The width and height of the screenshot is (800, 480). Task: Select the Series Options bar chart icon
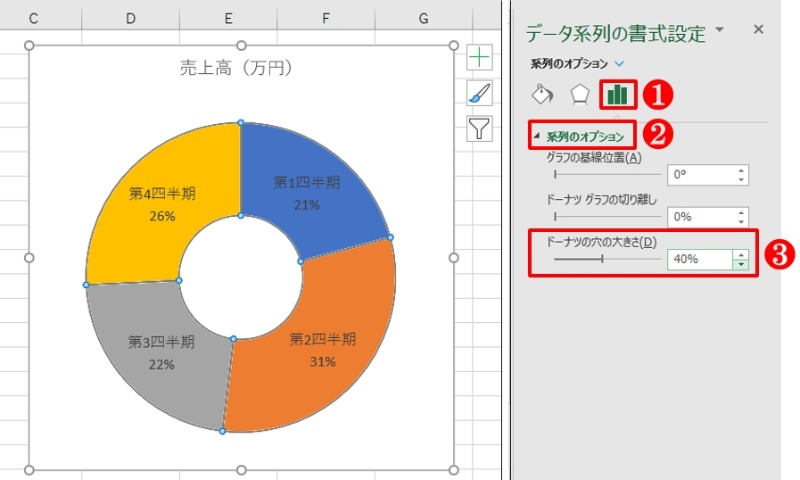[x=618, y=95]
